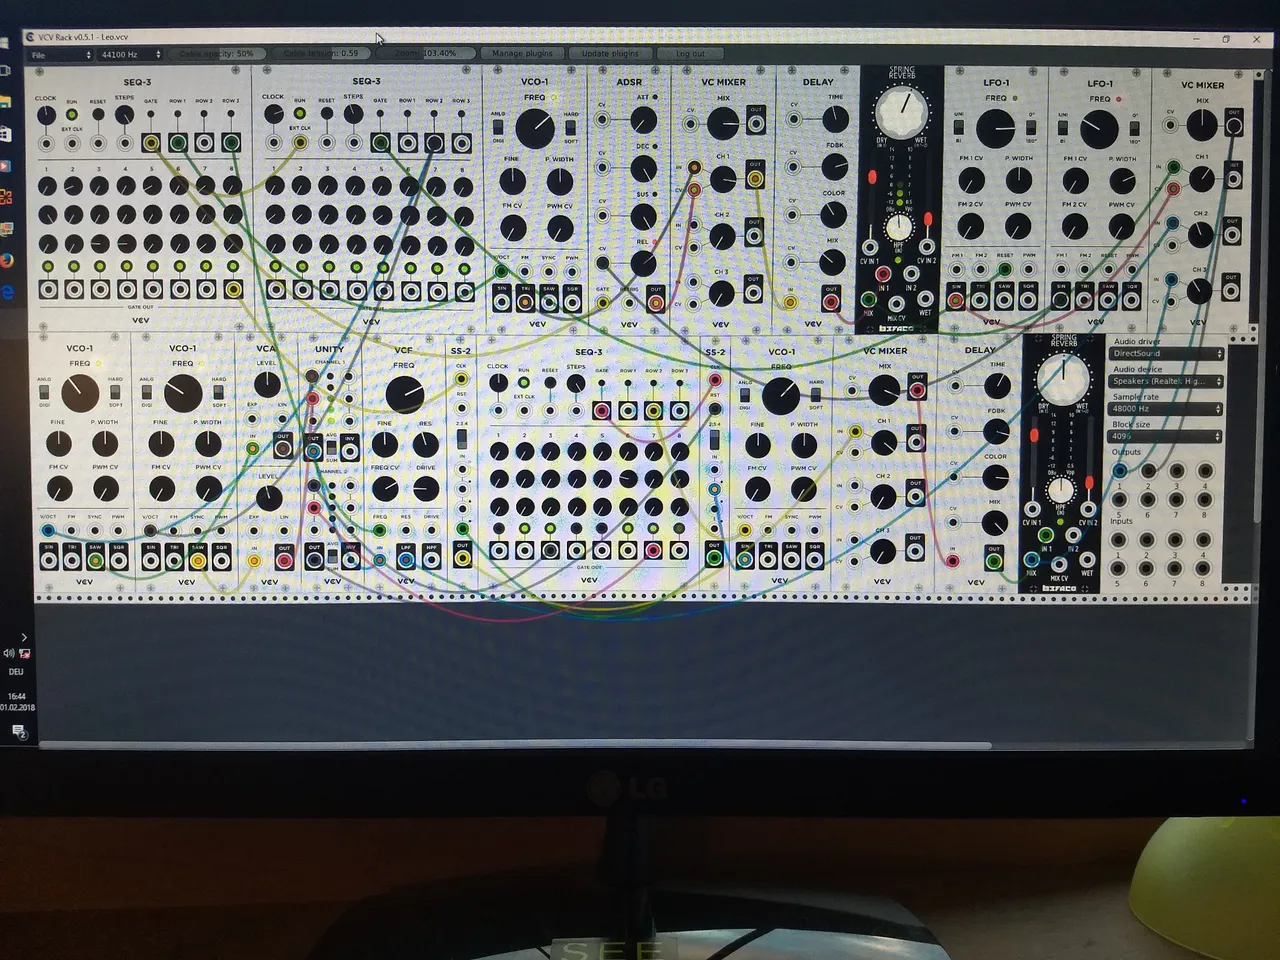The height and width of the screenshot is (960, 1280).
Task: Flip UNI/BI switch on LFO-1 with red light
Action: click(x=1062, y=128)
